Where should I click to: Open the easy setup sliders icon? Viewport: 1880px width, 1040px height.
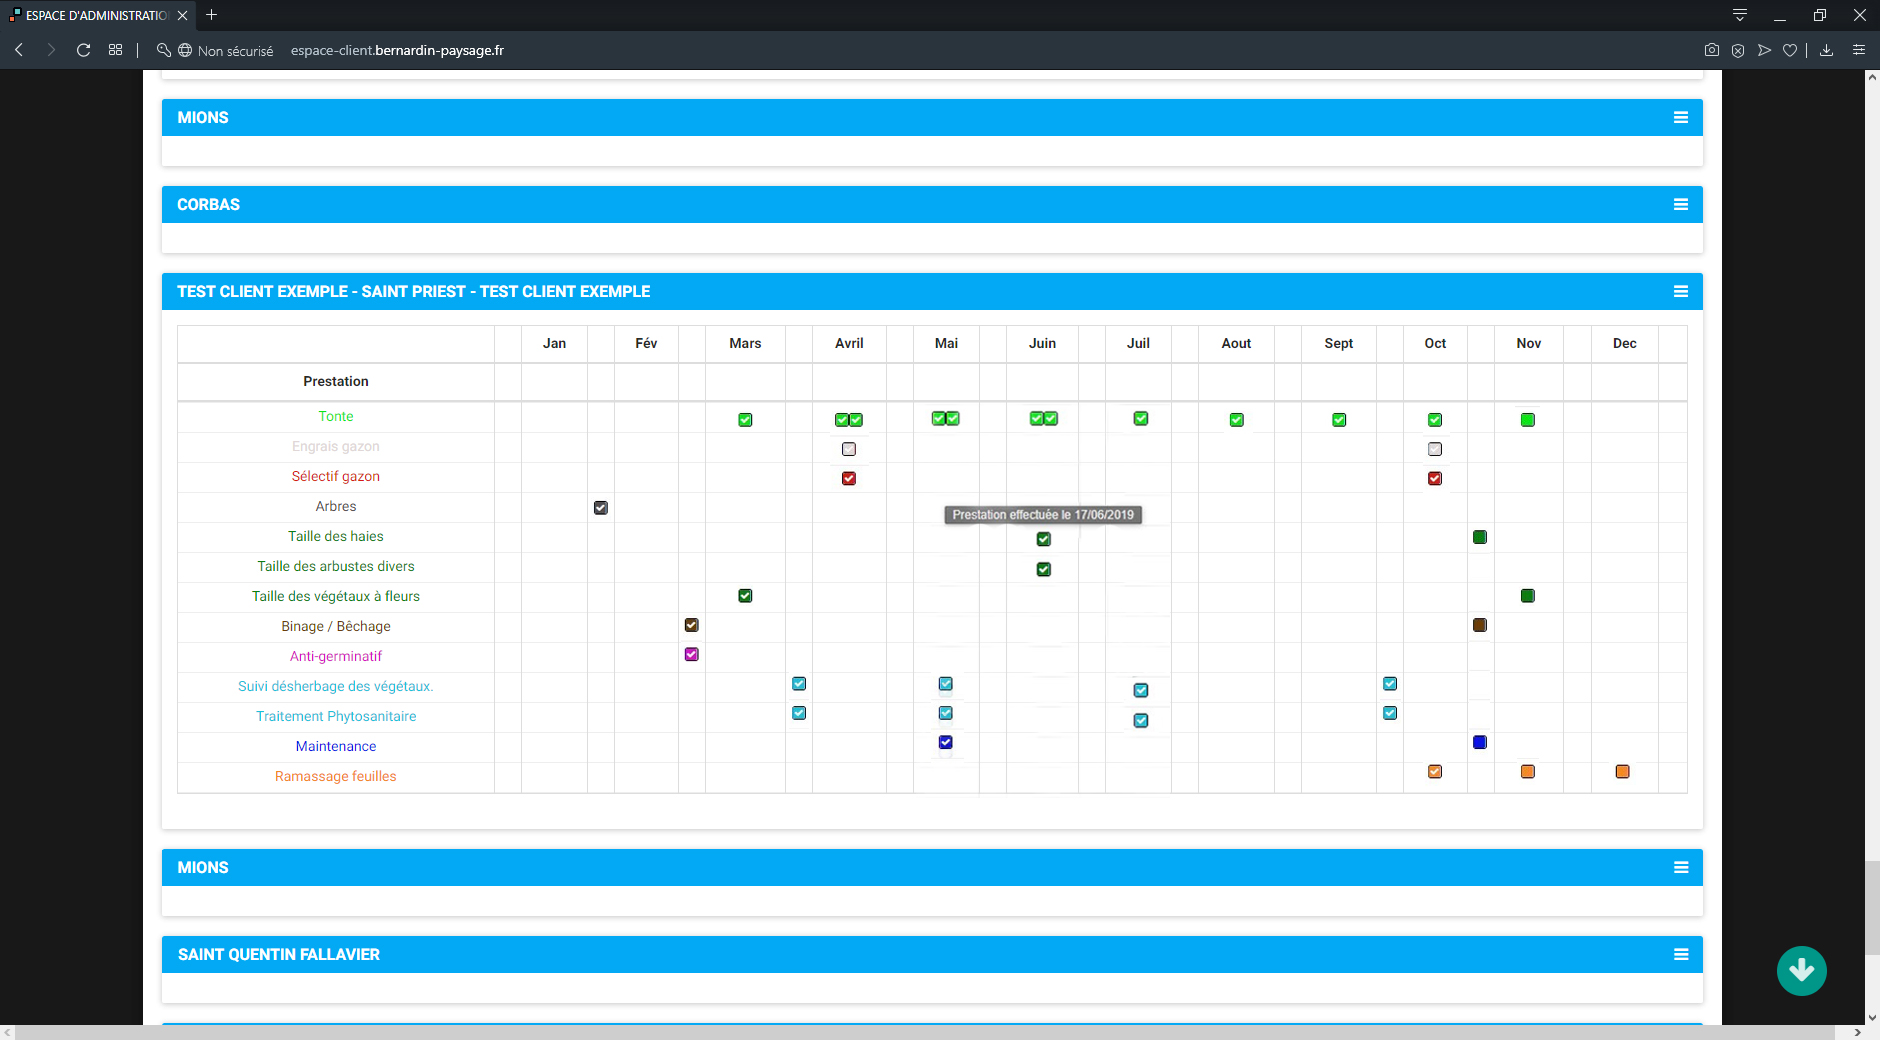point(1859,50)
